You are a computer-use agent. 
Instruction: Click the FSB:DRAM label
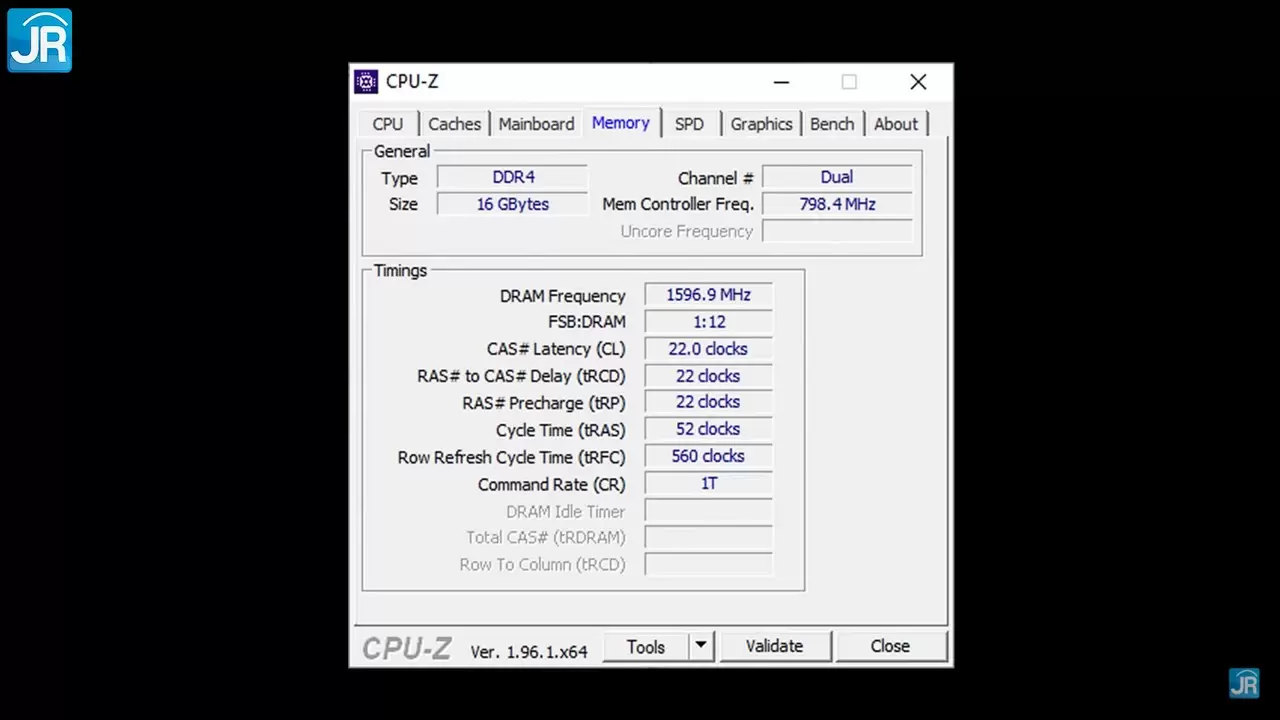coord(587,322)
